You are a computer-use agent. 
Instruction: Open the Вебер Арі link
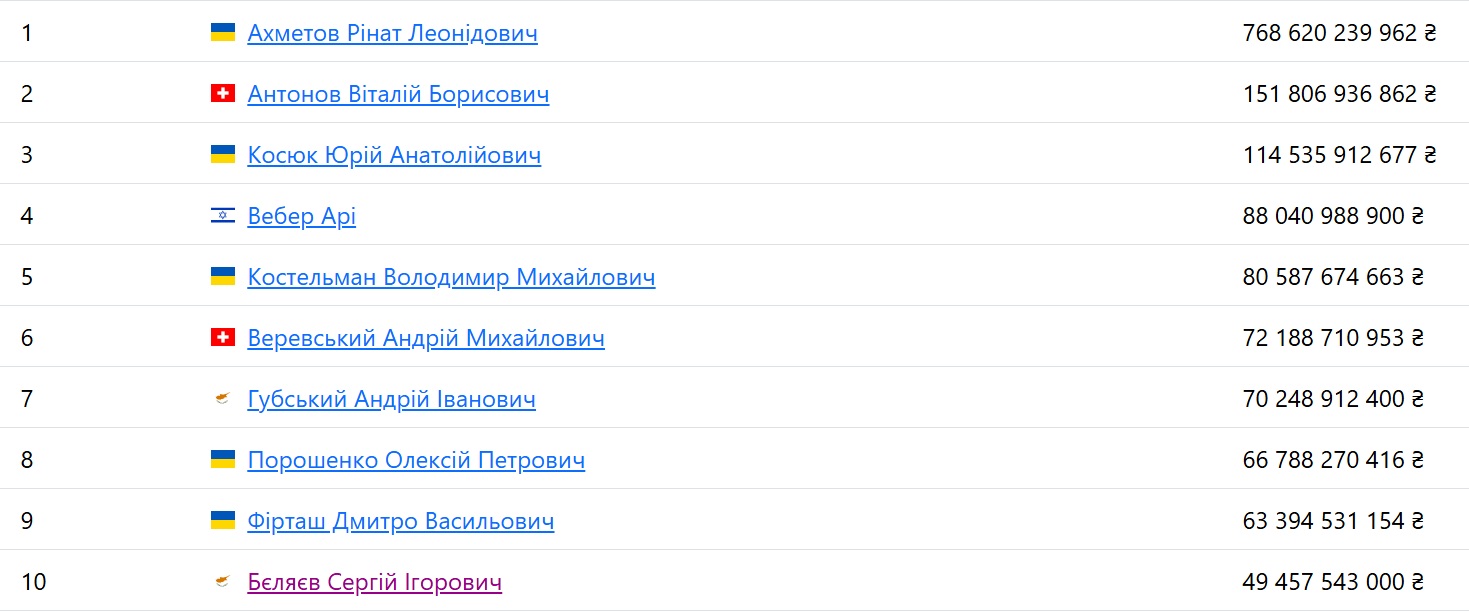301,216
